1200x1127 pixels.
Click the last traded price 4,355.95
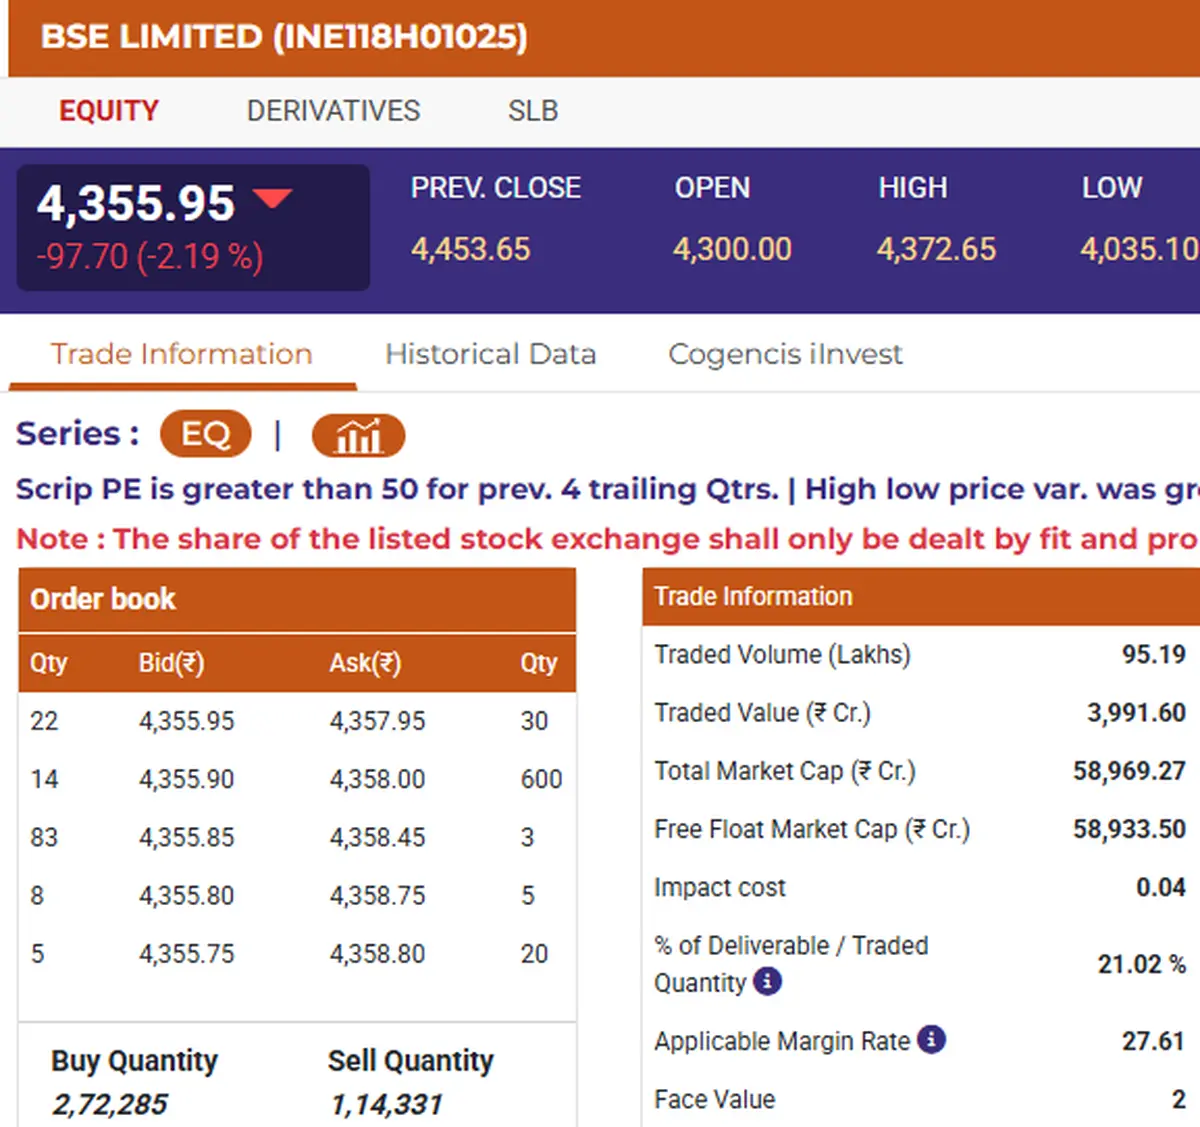(136, 203)
